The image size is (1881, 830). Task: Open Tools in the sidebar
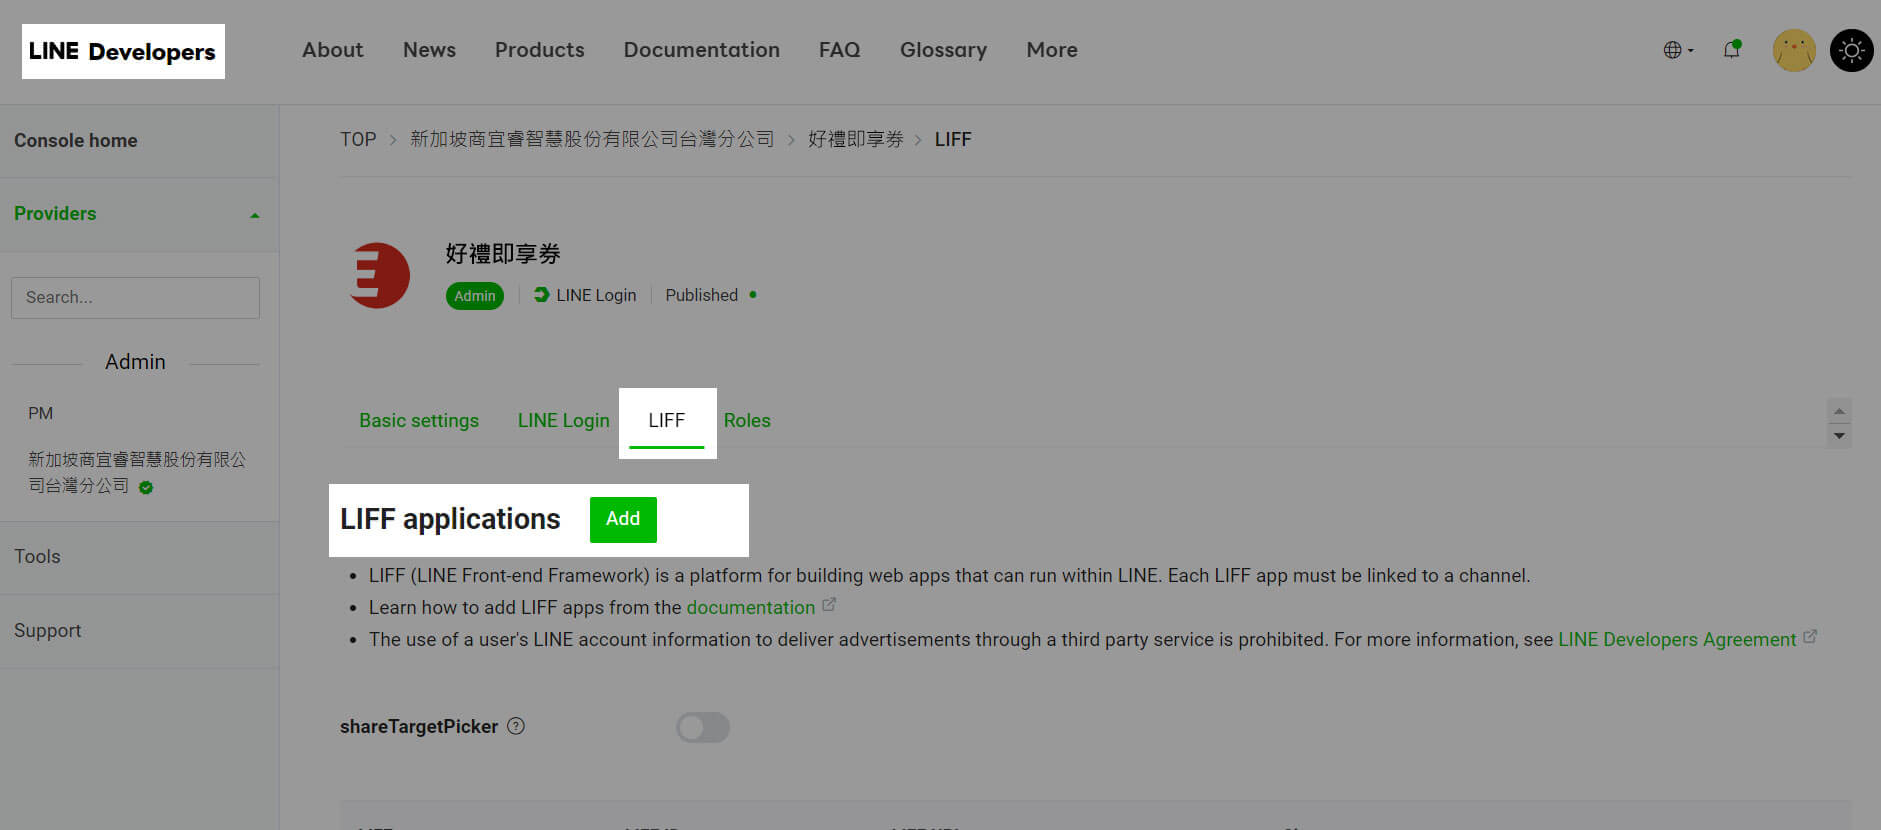pyautogui.click(x=37, y=557)
